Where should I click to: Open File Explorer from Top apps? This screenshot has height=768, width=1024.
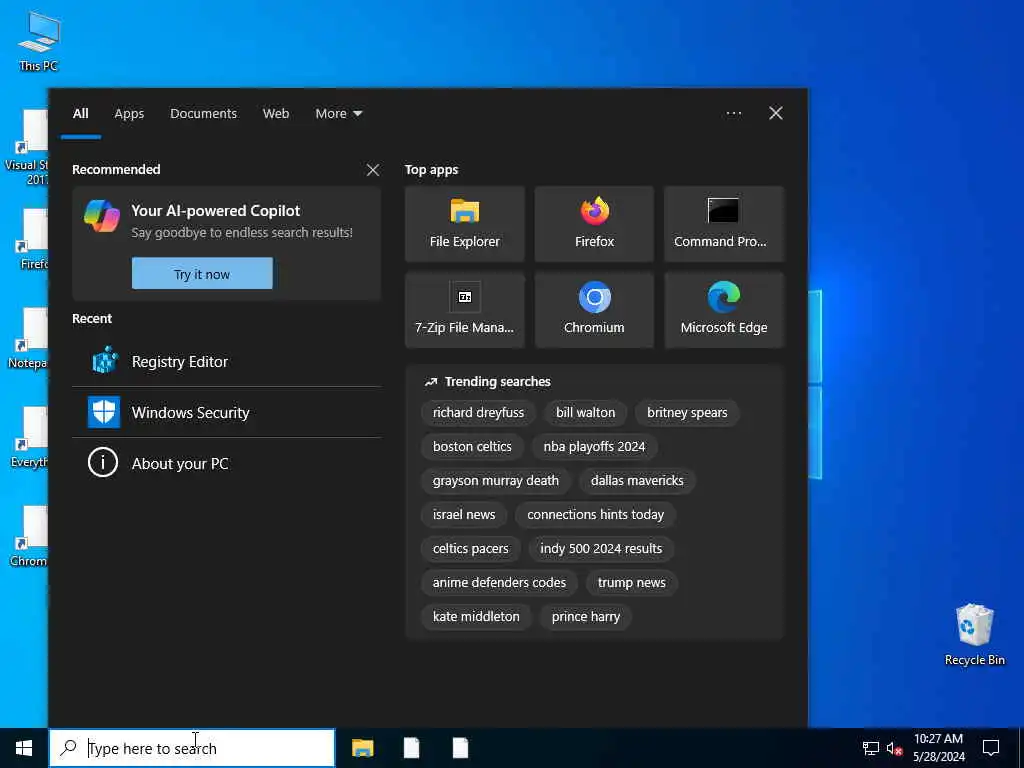click(x=464, y=224)
